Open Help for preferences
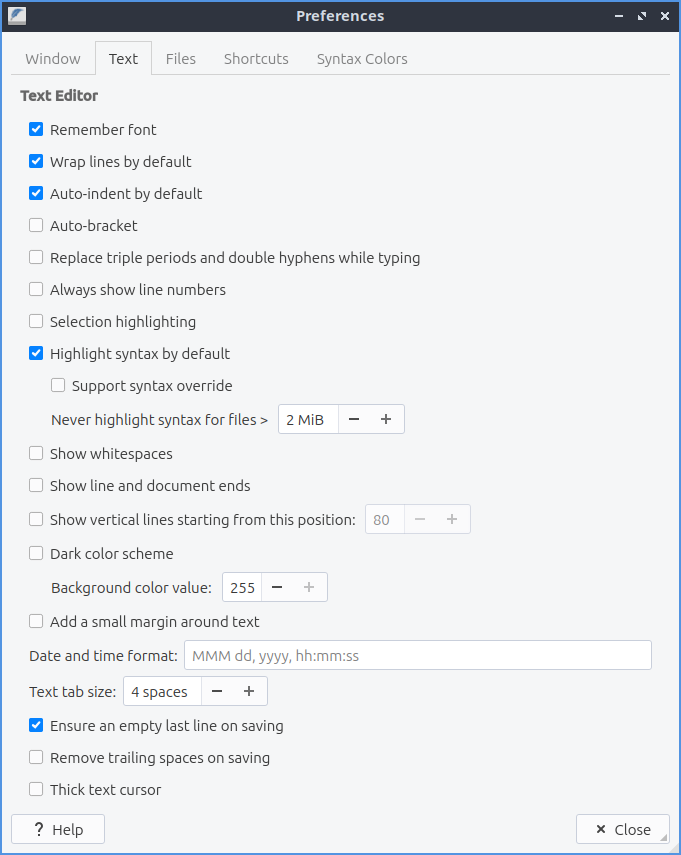 [x=58, y=830]
